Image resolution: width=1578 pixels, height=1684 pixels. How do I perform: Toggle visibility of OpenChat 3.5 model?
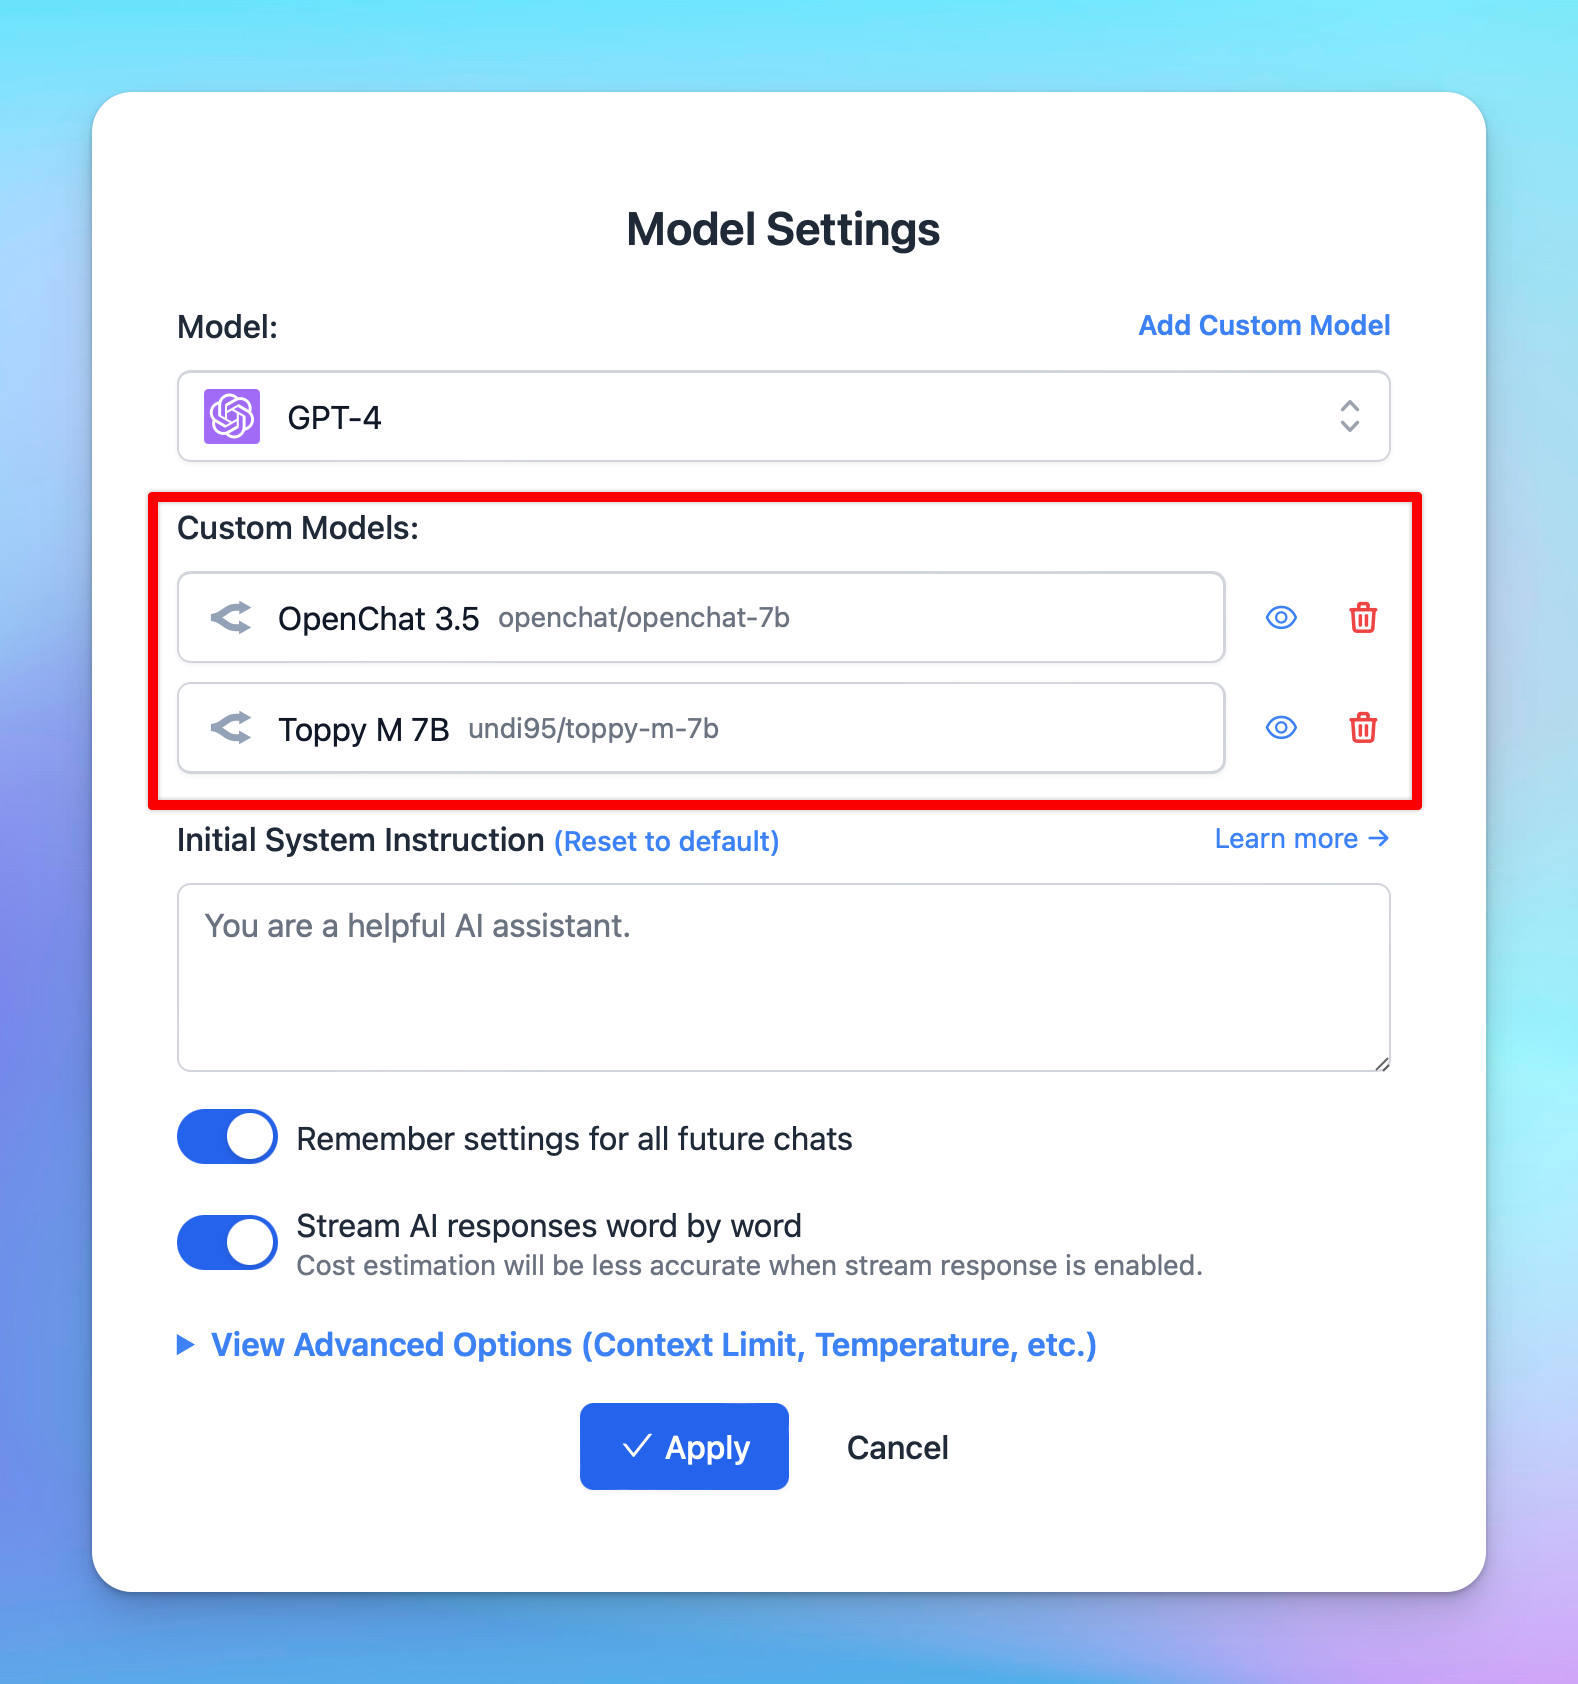pos(1281,618)
